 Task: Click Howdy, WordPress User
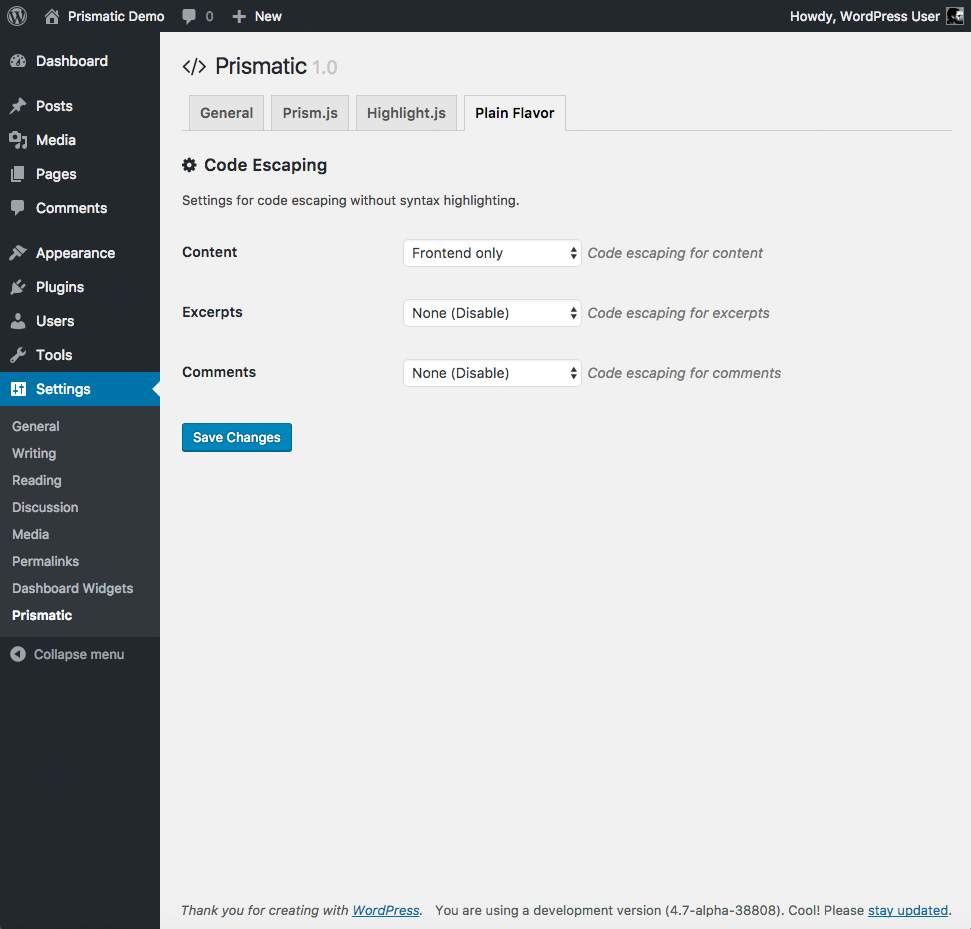click(x=864, y=17)
